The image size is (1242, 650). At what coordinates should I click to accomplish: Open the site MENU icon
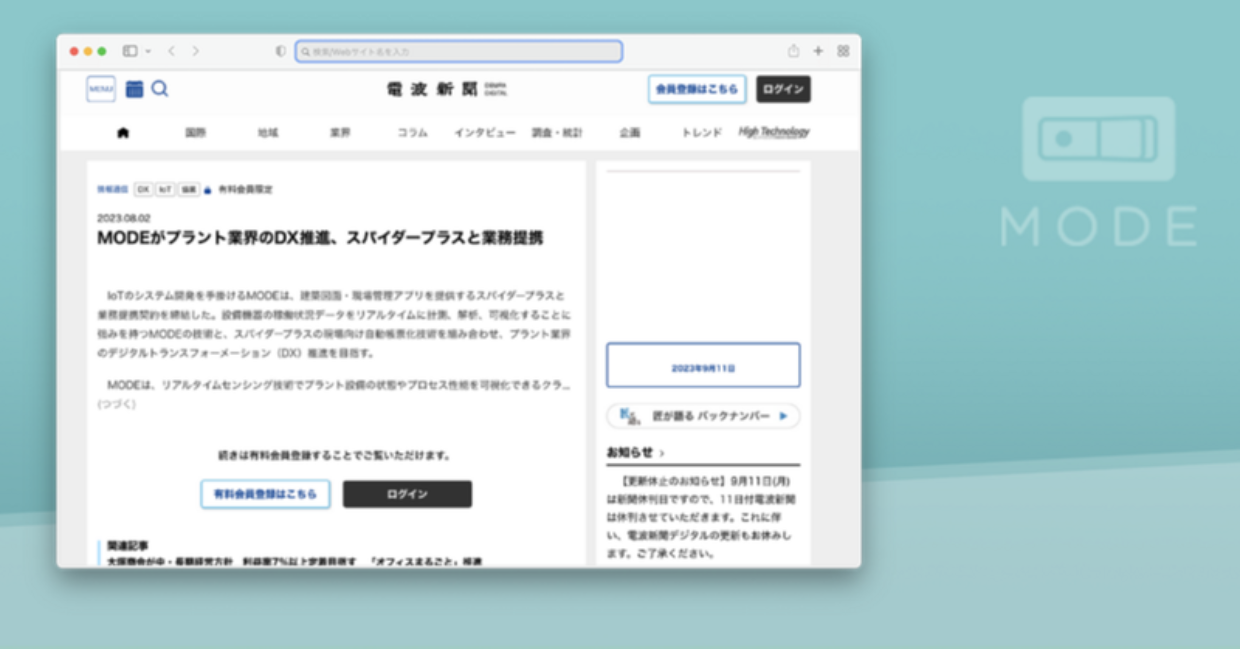point(101,89)
